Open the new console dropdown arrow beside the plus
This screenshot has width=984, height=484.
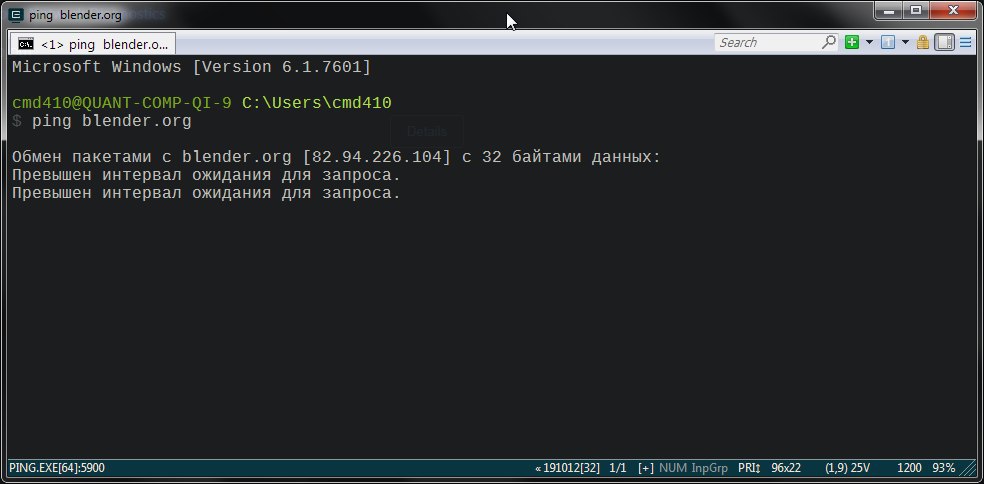pos(869,43)
